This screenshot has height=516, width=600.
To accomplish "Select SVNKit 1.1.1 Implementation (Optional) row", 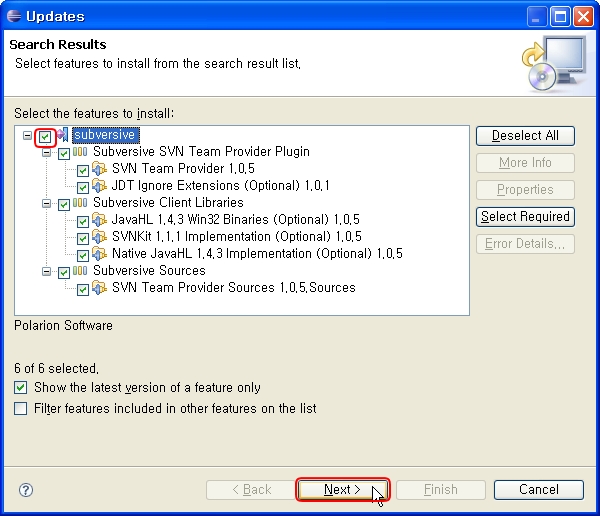I will coord(237,237).
